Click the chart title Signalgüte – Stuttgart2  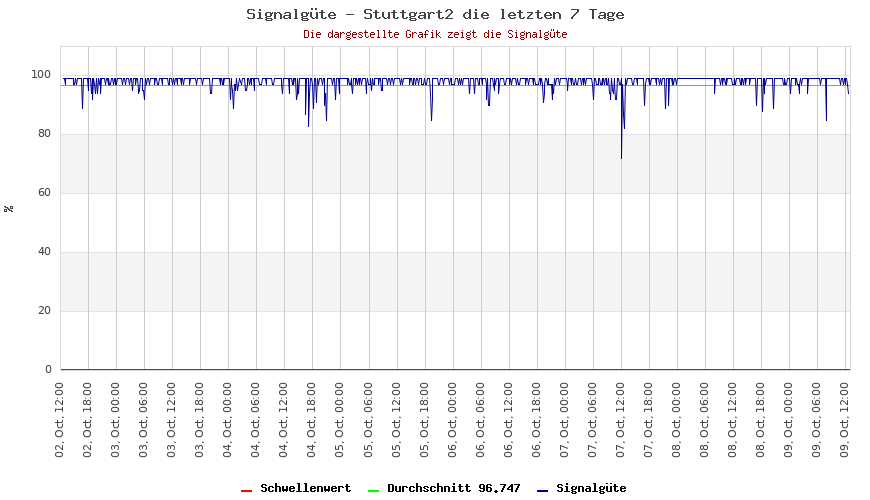coord(435,14)
